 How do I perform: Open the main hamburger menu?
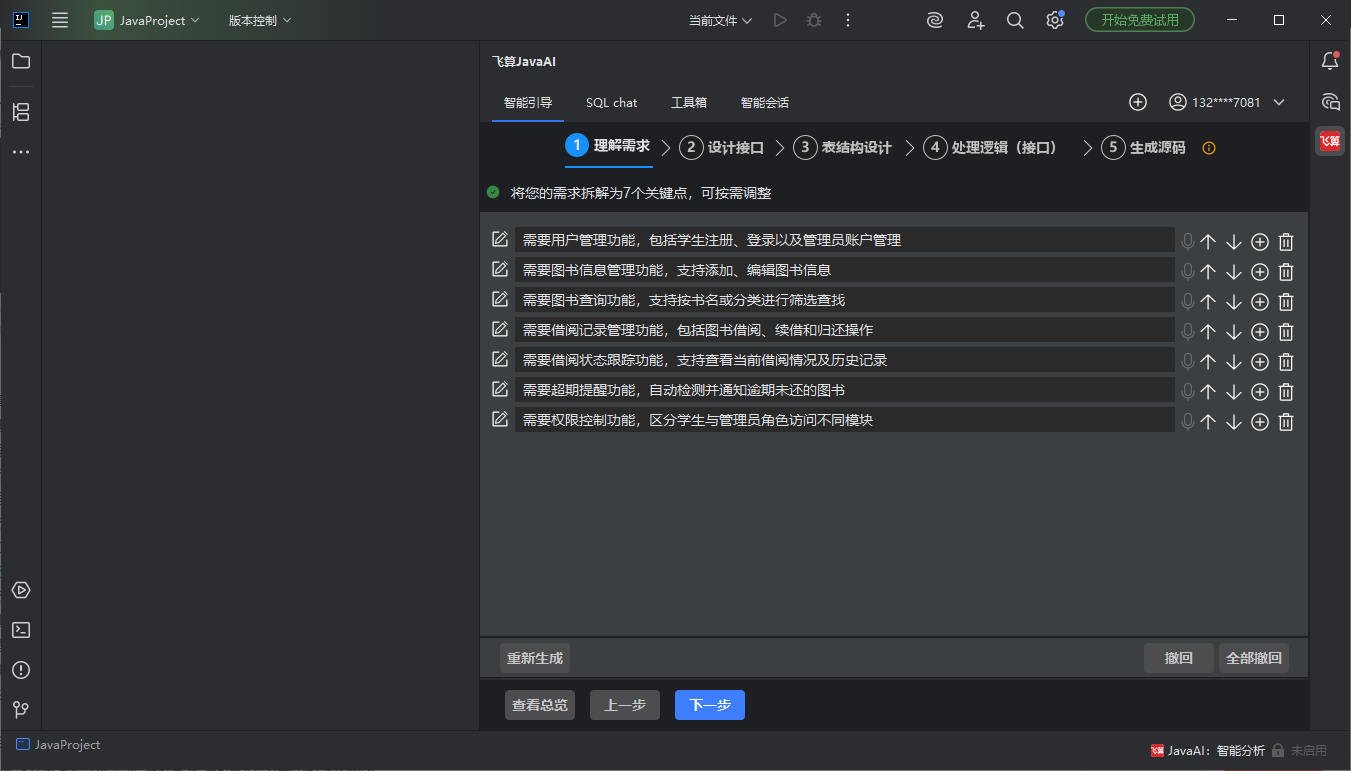pos(60,20)
